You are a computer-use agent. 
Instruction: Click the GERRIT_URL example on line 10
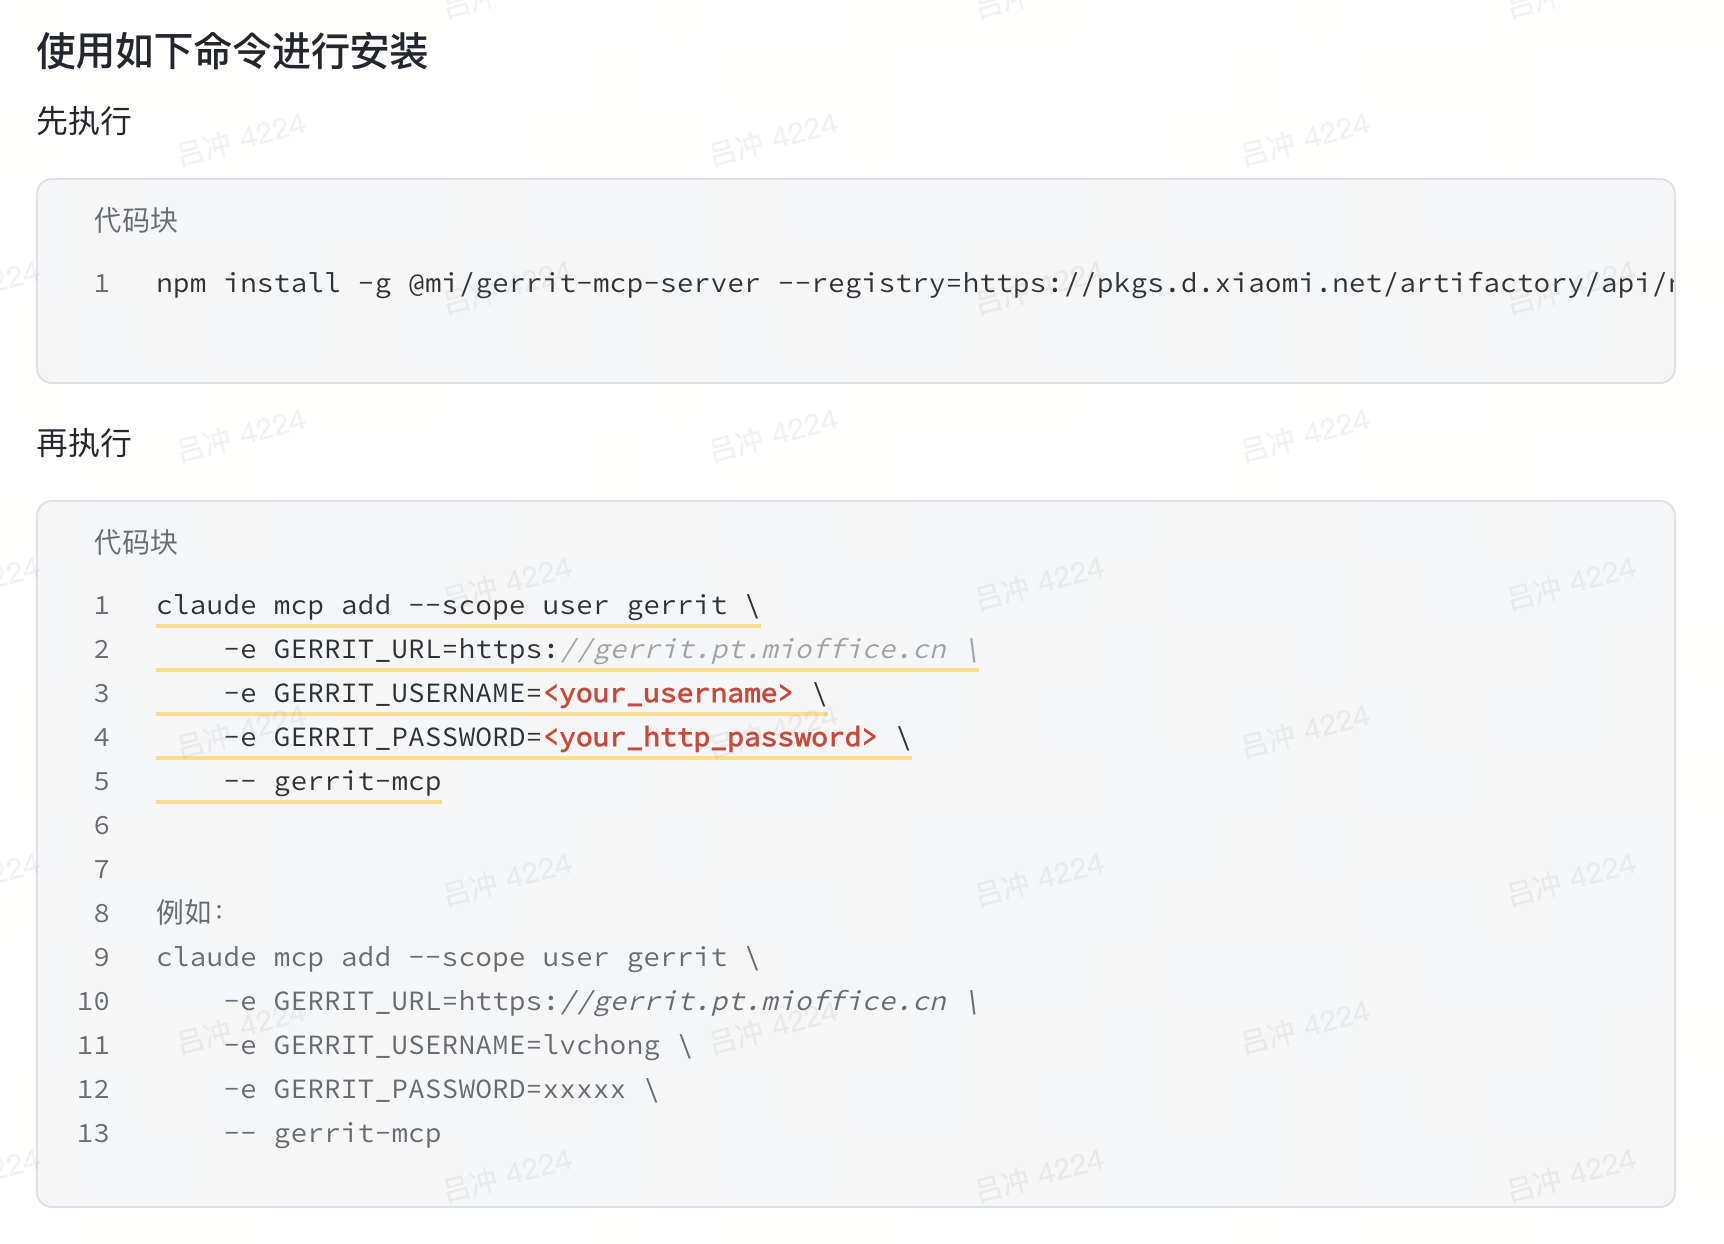pyautogui.click(x=600, y=1001)
